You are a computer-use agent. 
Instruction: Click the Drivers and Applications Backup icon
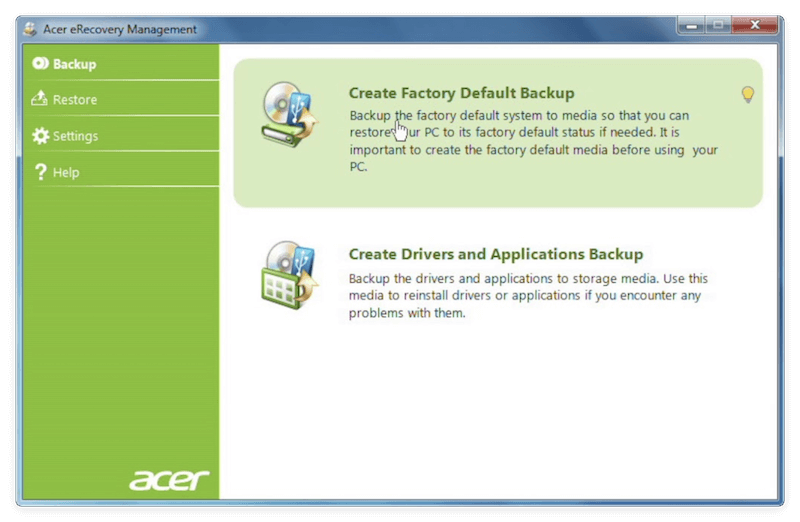[289, 275]
